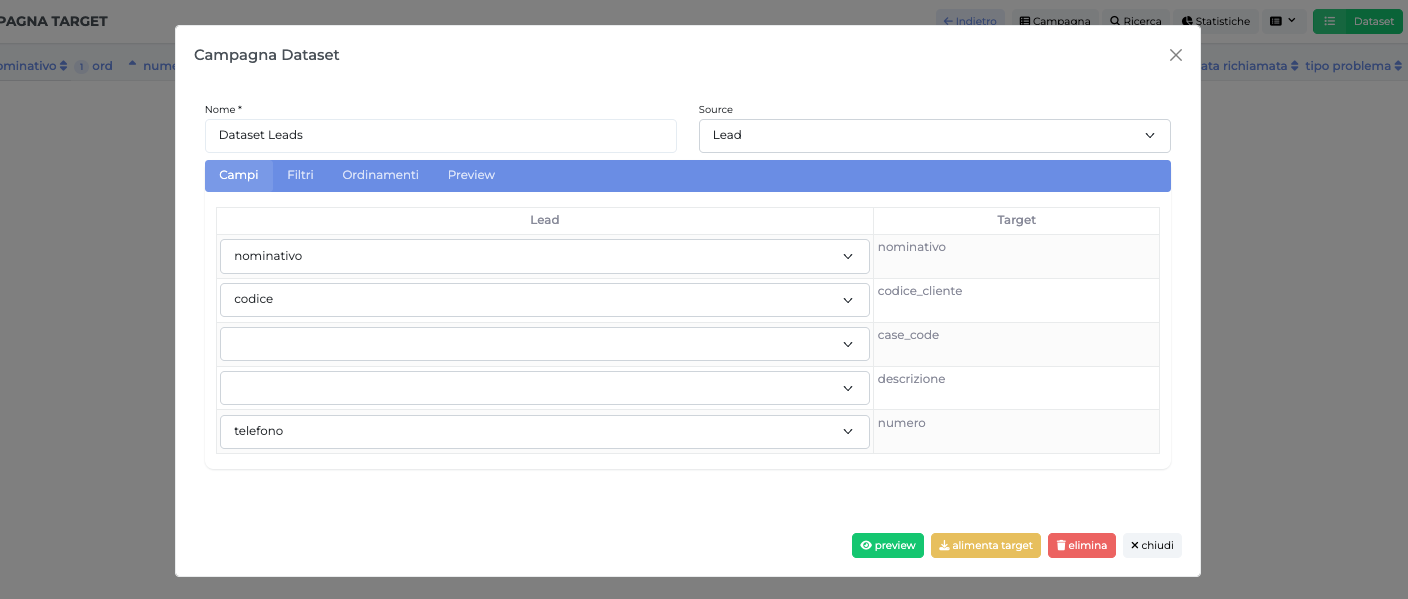Open the codice field mapping dropdown

[x=545, y=300]
